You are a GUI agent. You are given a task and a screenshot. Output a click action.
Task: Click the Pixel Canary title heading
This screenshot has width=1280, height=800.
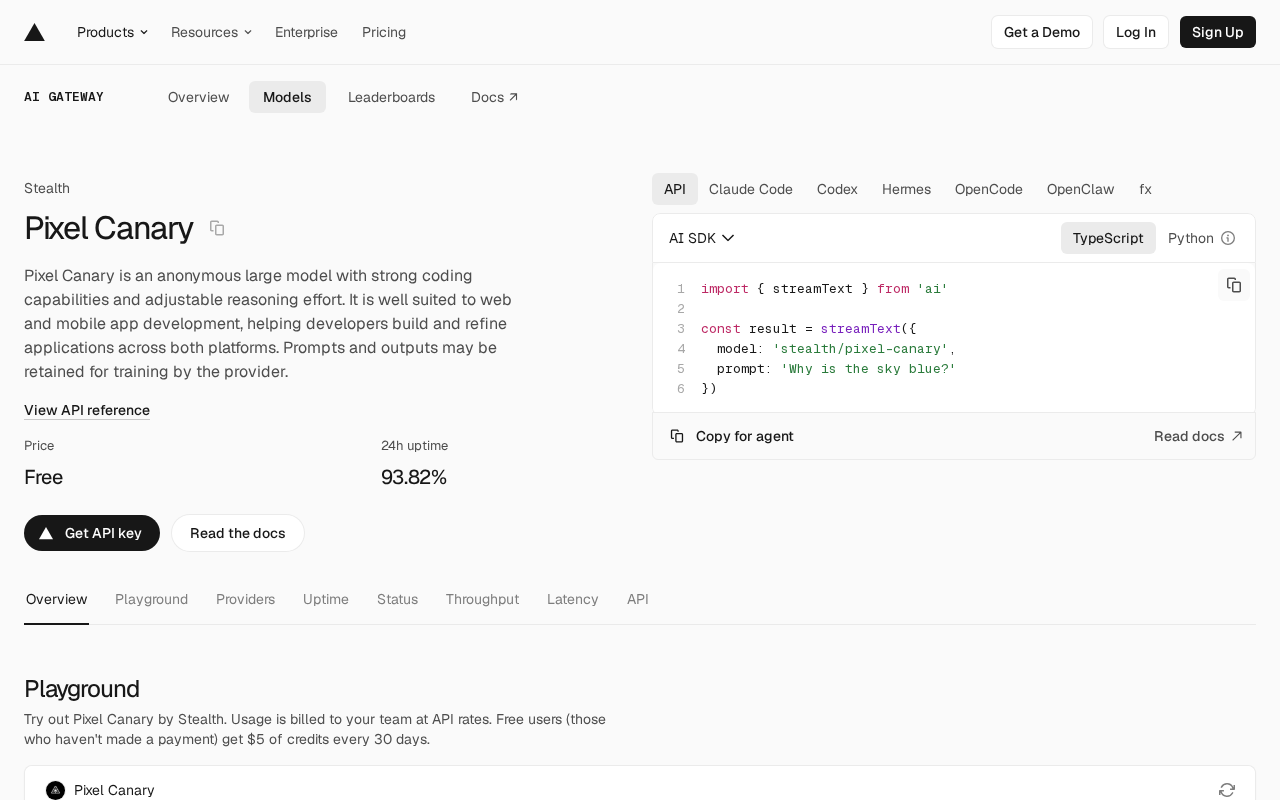[108, 228]
